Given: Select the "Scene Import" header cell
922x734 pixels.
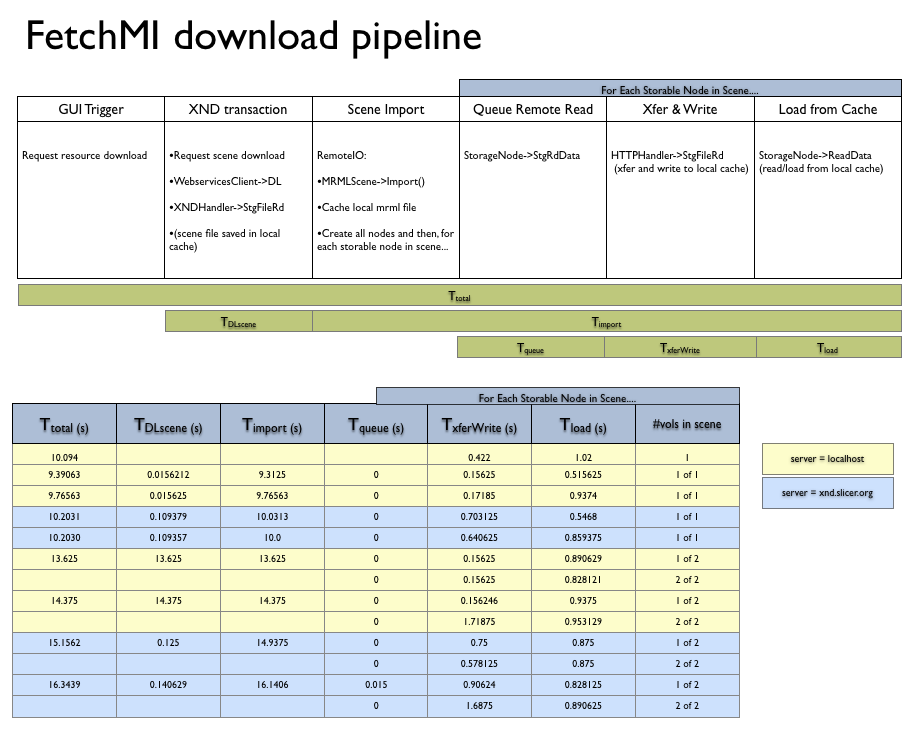Looking at the screenshot, I should pyautogui.click(x=385, y=109).
